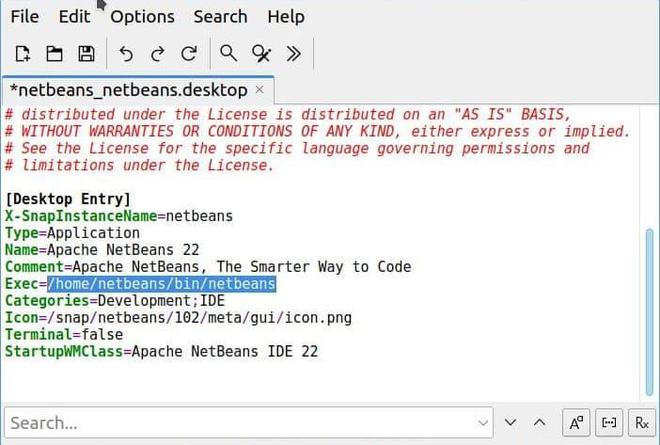Find previous match with up chevron
Screen dimensions: 660x445
coord(540,422)
